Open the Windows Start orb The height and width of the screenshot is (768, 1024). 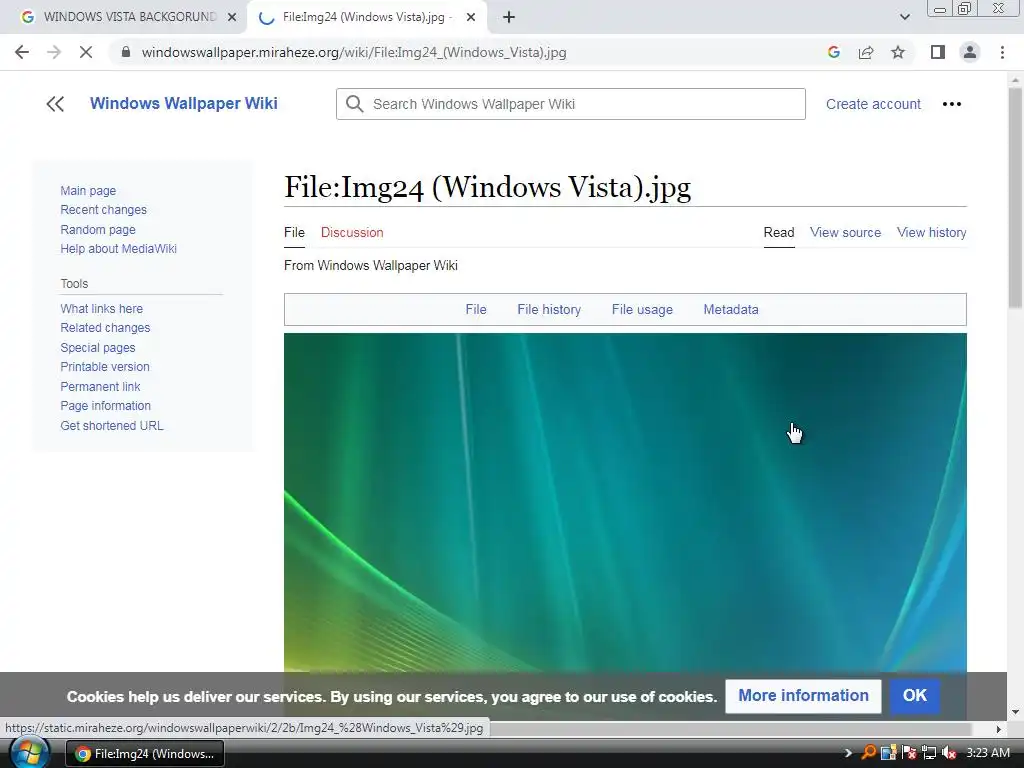(29, 752)
